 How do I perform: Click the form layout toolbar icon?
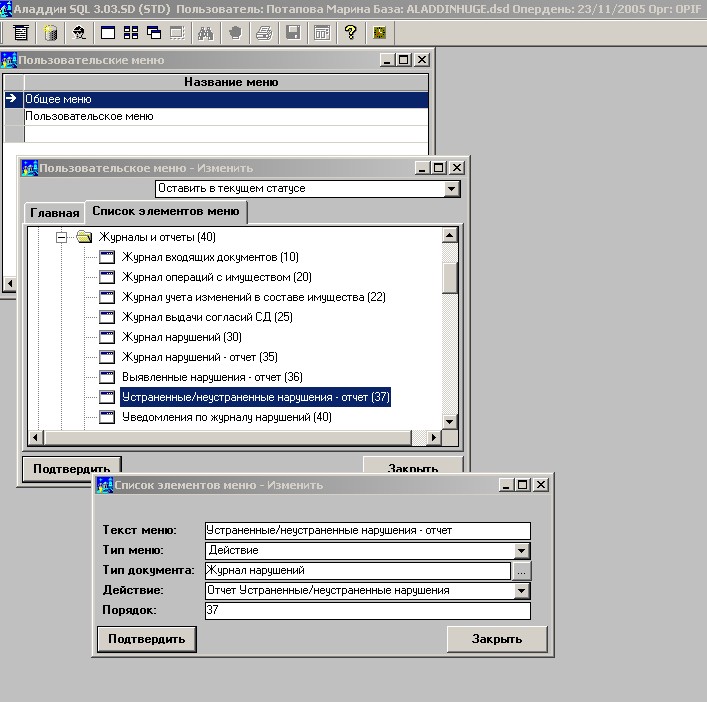[x=322, y=33]
